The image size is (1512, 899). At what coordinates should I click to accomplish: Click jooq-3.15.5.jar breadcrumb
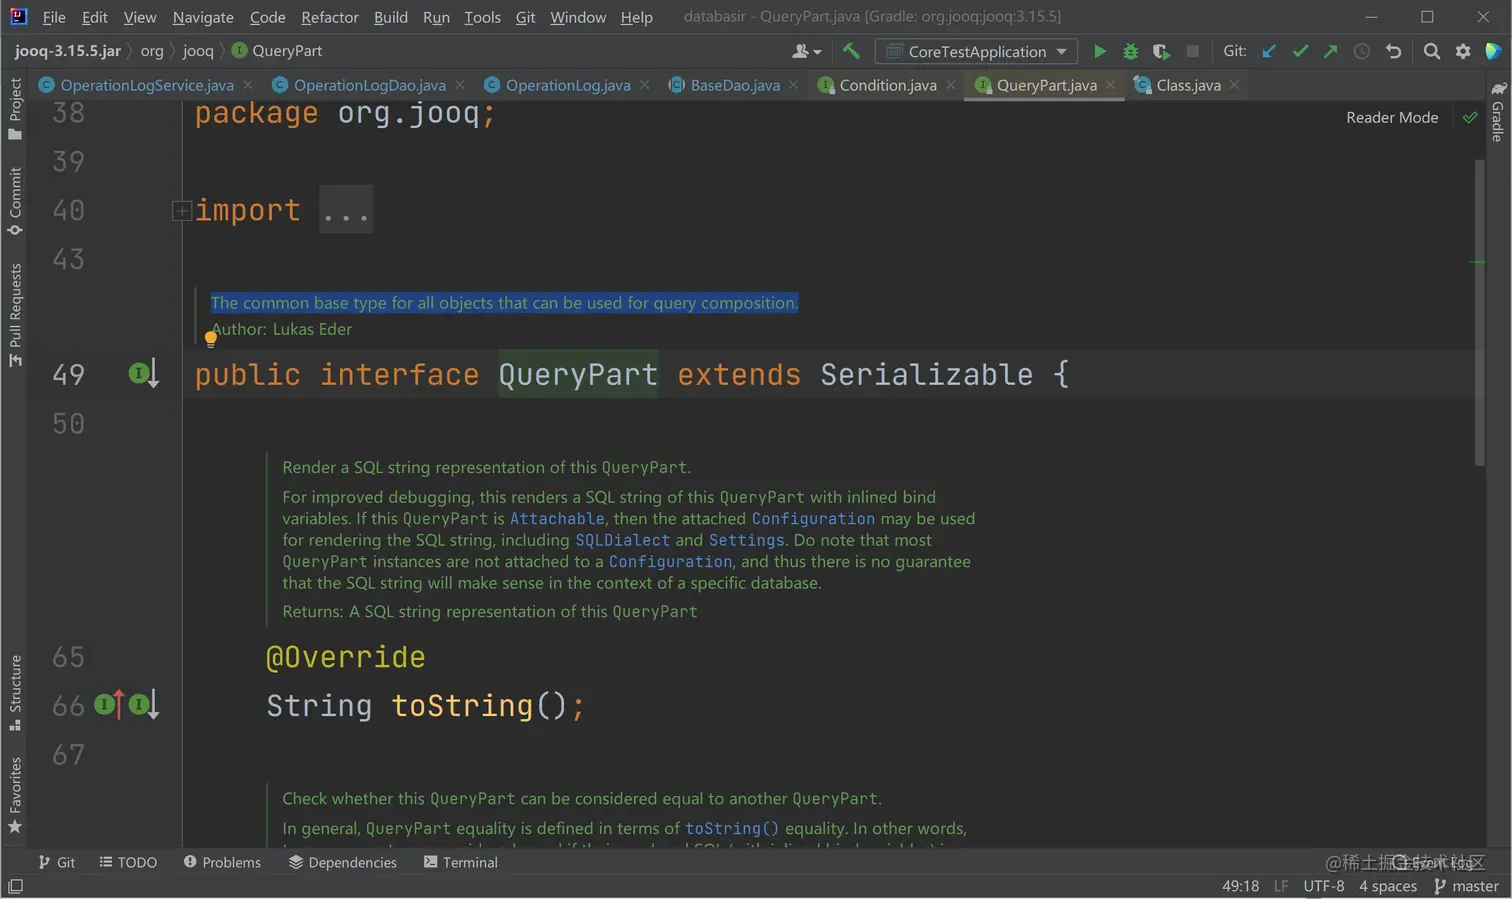[68, 50]
